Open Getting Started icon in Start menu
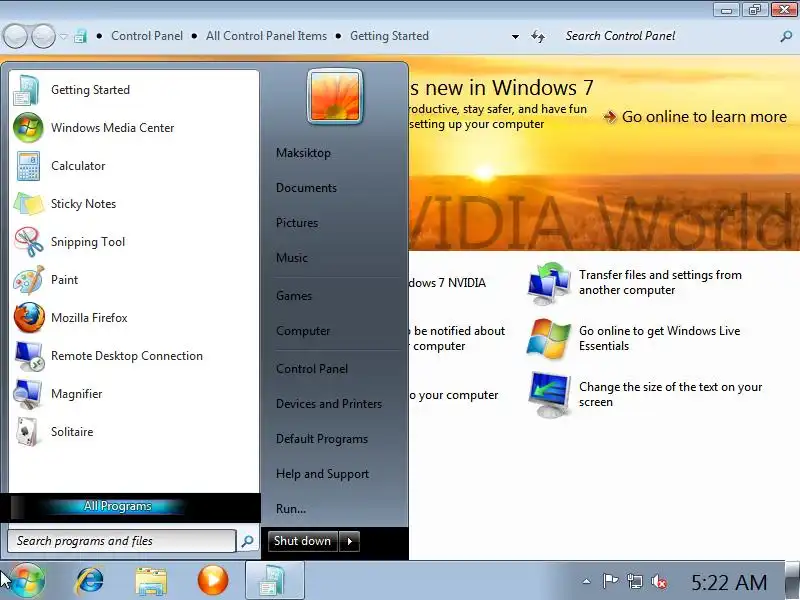The height and width of the screenshot is (600, 800). pyautogui.click(x=28, y=90)
